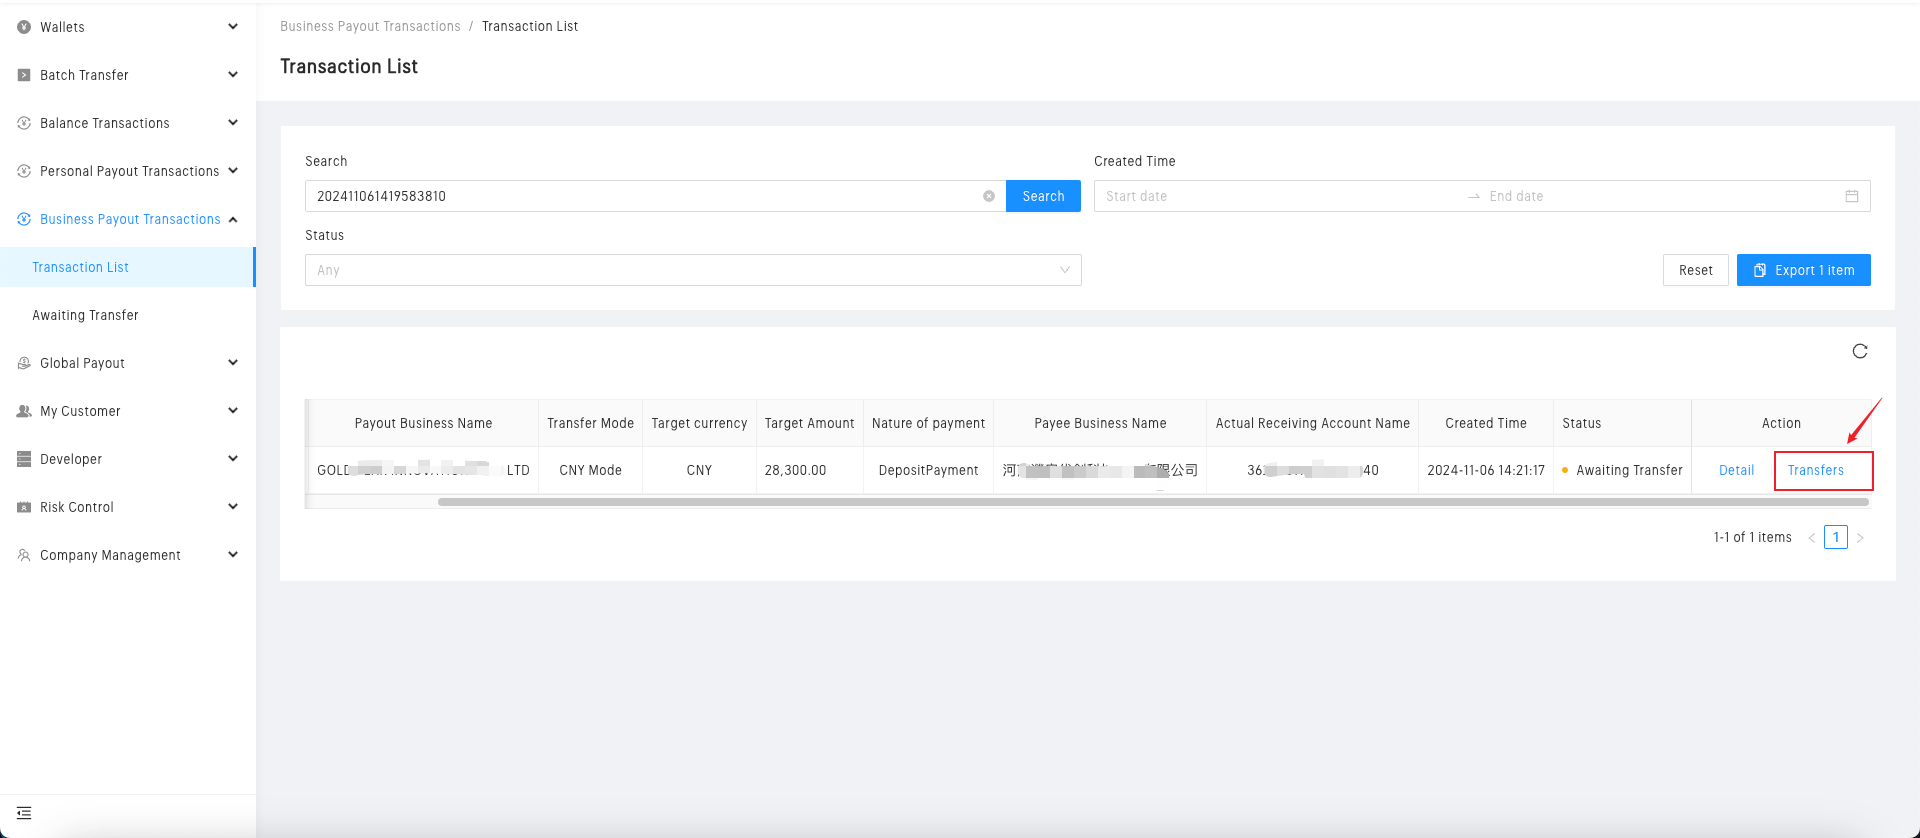Click the Target Amount column header

click(809, 423)
